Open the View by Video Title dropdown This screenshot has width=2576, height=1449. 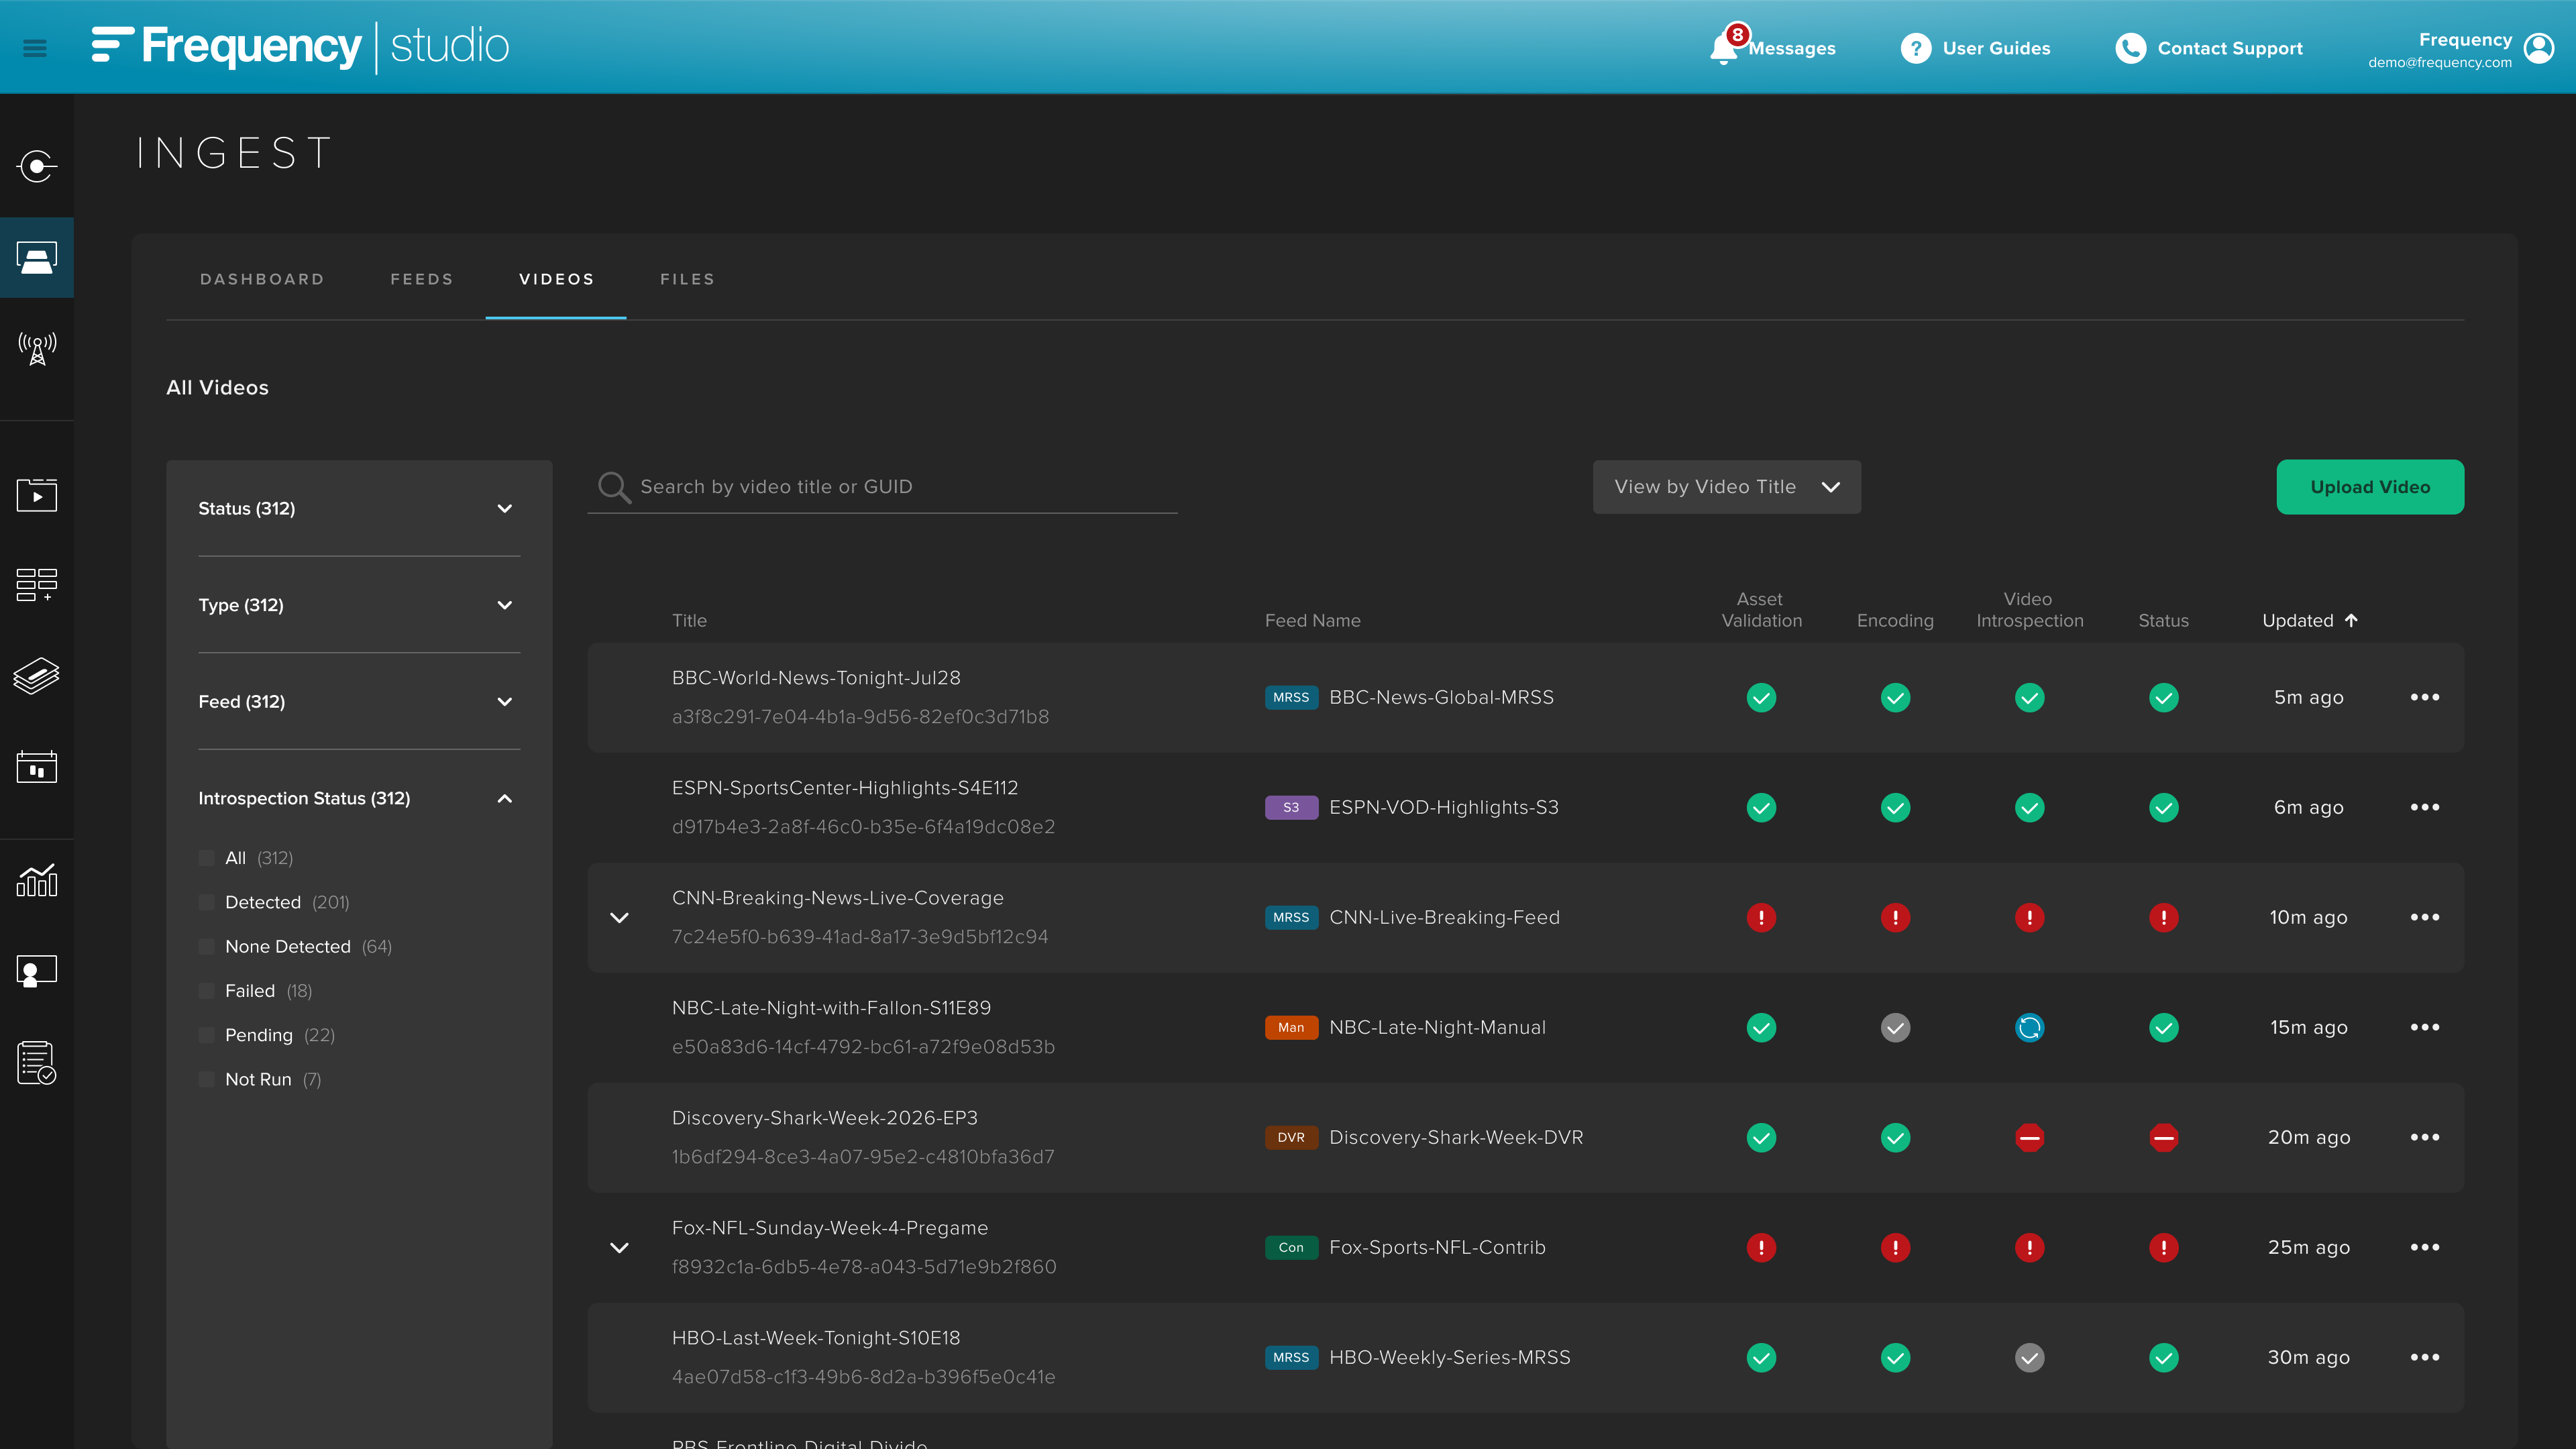[1727, 487]
